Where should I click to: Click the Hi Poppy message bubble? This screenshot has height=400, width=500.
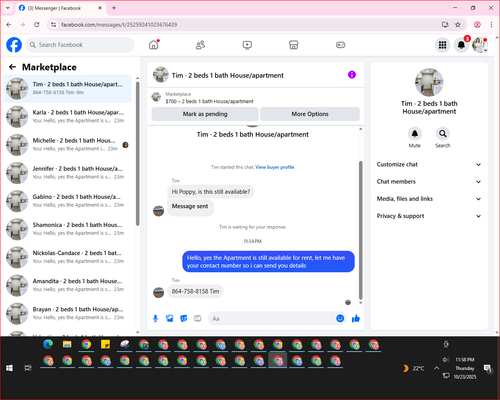point(211,192)
